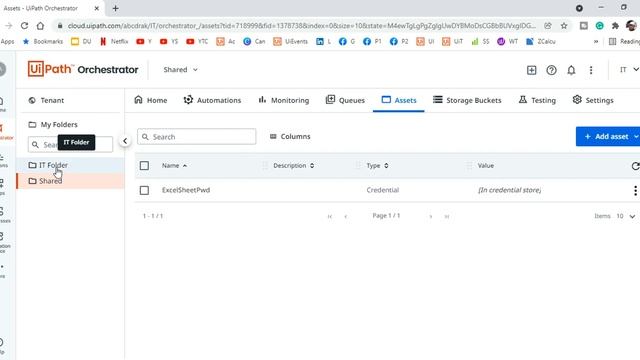The width and height of the screenshot is (640, 360).
Task: Open the Automations tab
Action: (x=212, y=100)
